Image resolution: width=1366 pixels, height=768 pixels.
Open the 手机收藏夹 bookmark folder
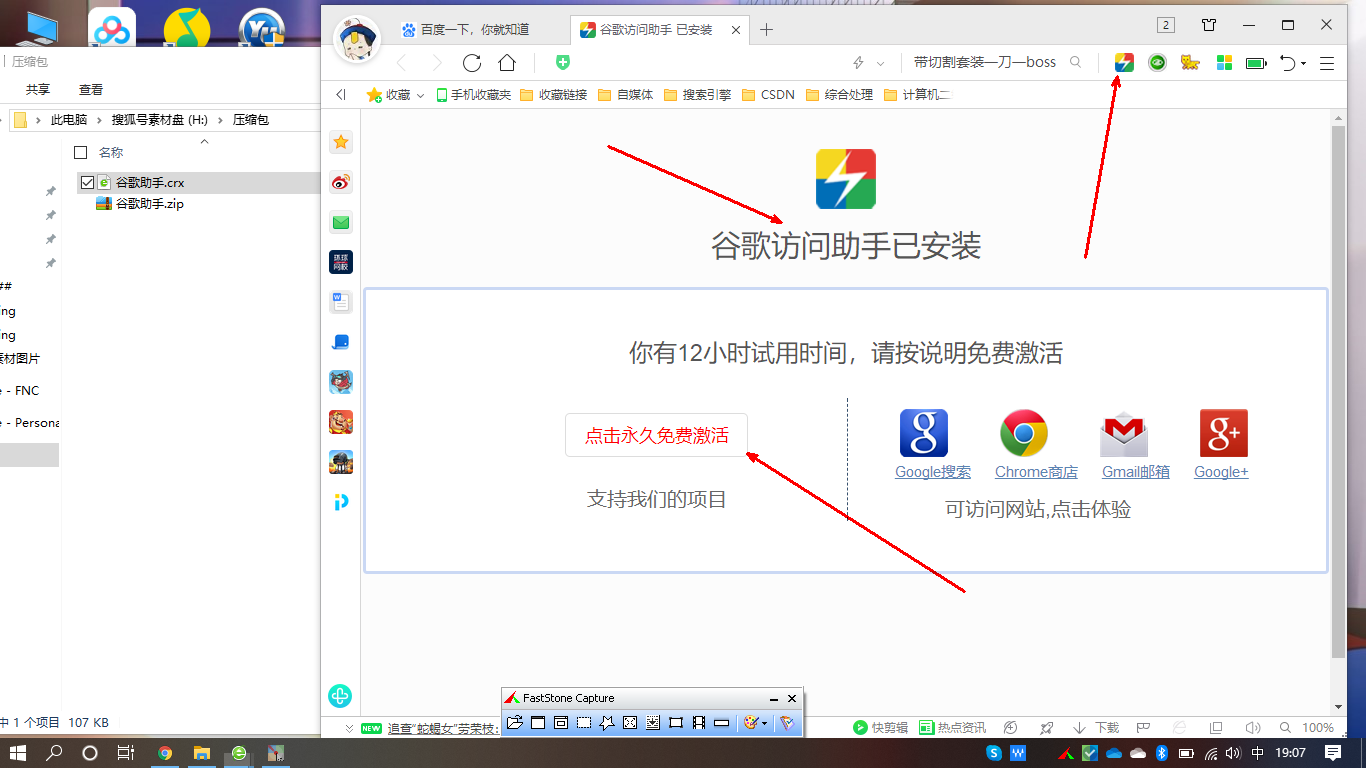pyautogui.click(x=473, y=95)
